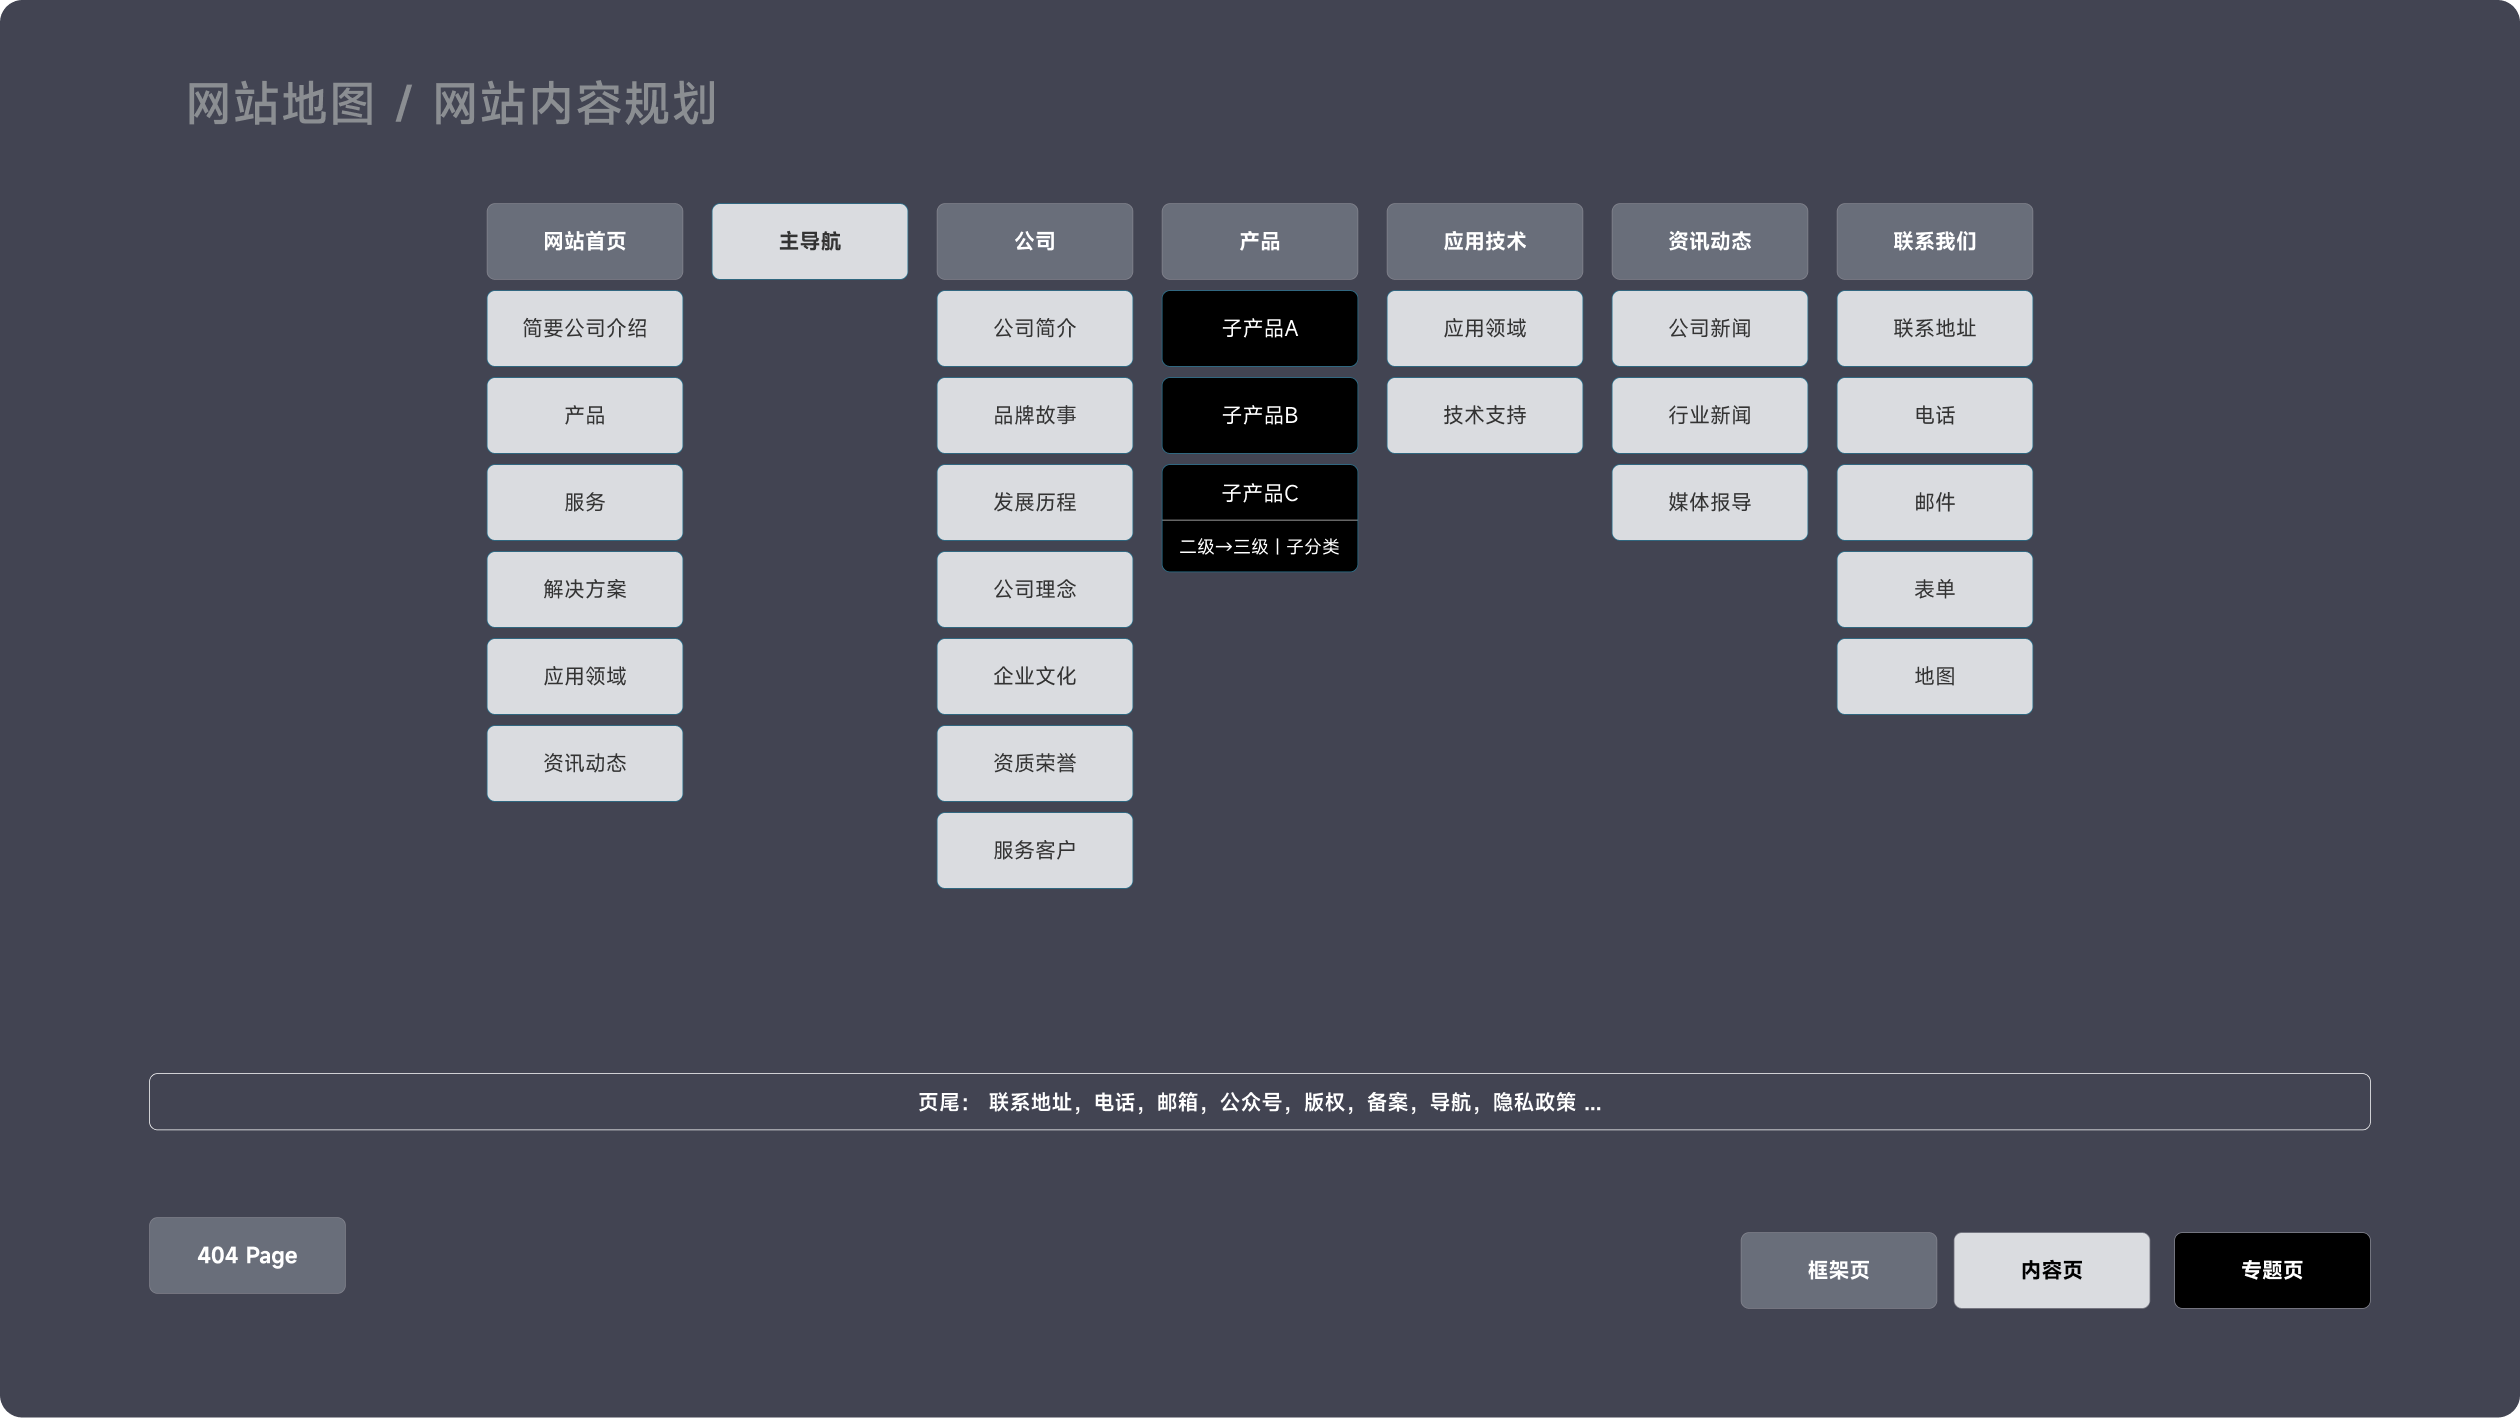Open the 媒体报导 box

1709,502
